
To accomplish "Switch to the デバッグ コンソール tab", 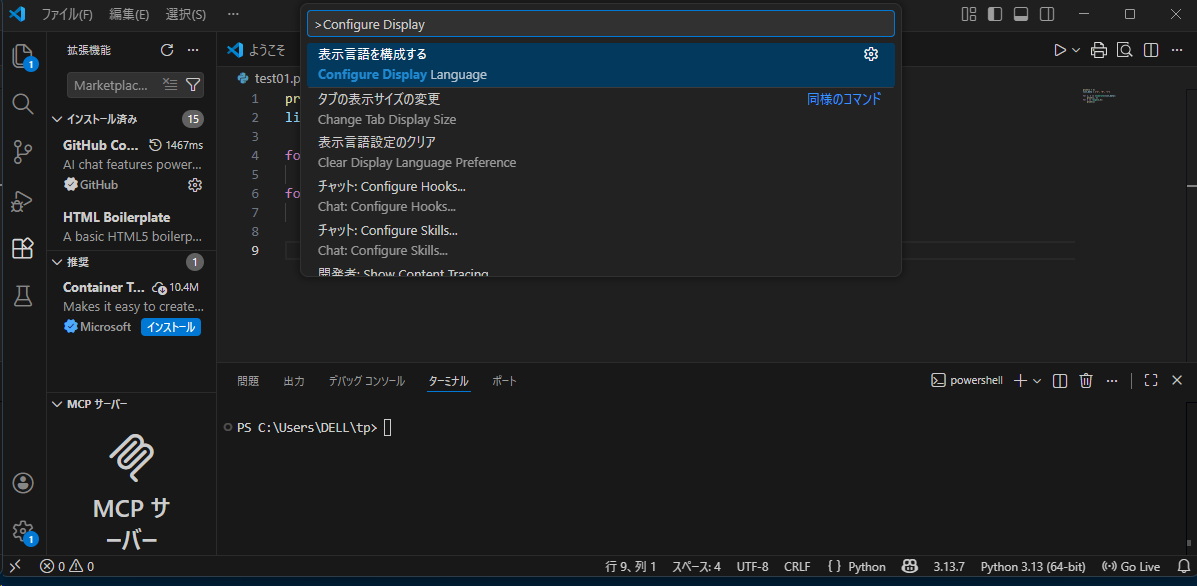I will [x=366, y=381].
